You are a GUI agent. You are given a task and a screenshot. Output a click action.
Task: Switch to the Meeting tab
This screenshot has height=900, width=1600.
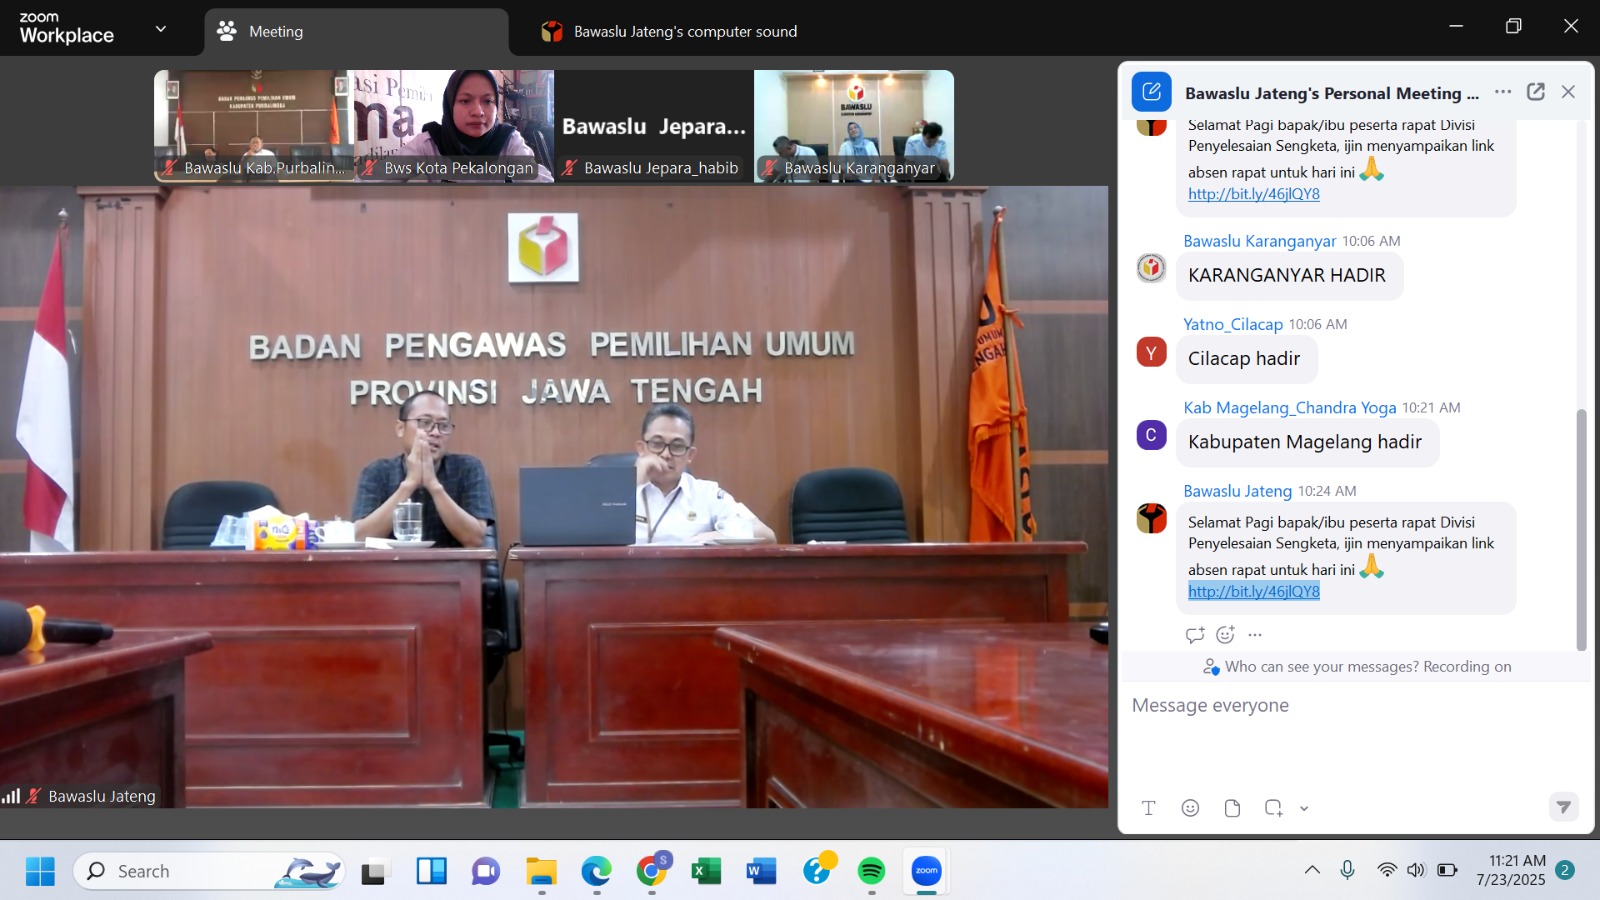(356, 32)
